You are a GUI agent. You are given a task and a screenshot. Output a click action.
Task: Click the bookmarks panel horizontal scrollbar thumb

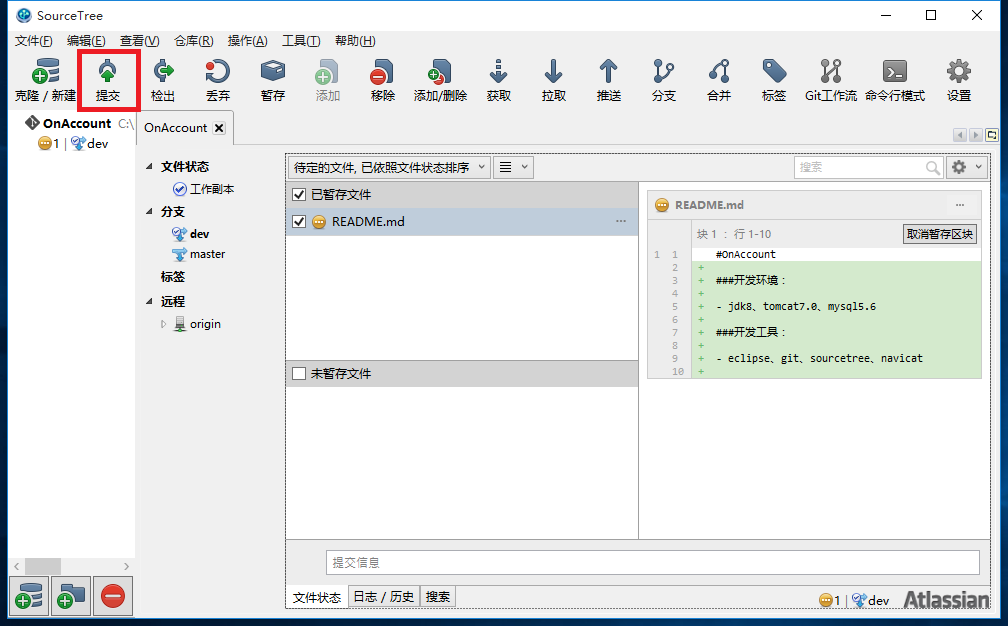coord(42,566)
